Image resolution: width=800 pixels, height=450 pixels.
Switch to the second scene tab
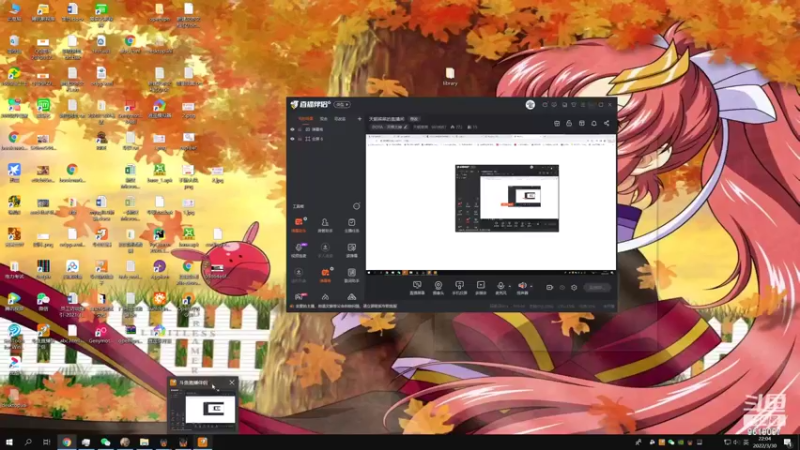[323, 119]
